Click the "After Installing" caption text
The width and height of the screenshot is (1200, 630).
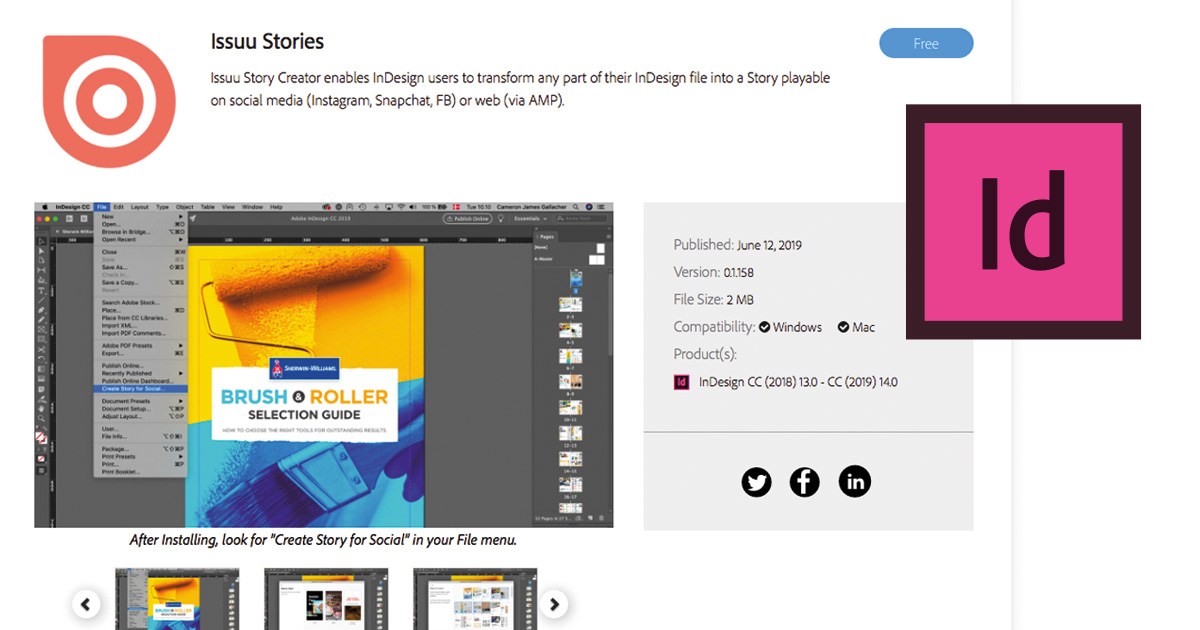coord(323,540)
